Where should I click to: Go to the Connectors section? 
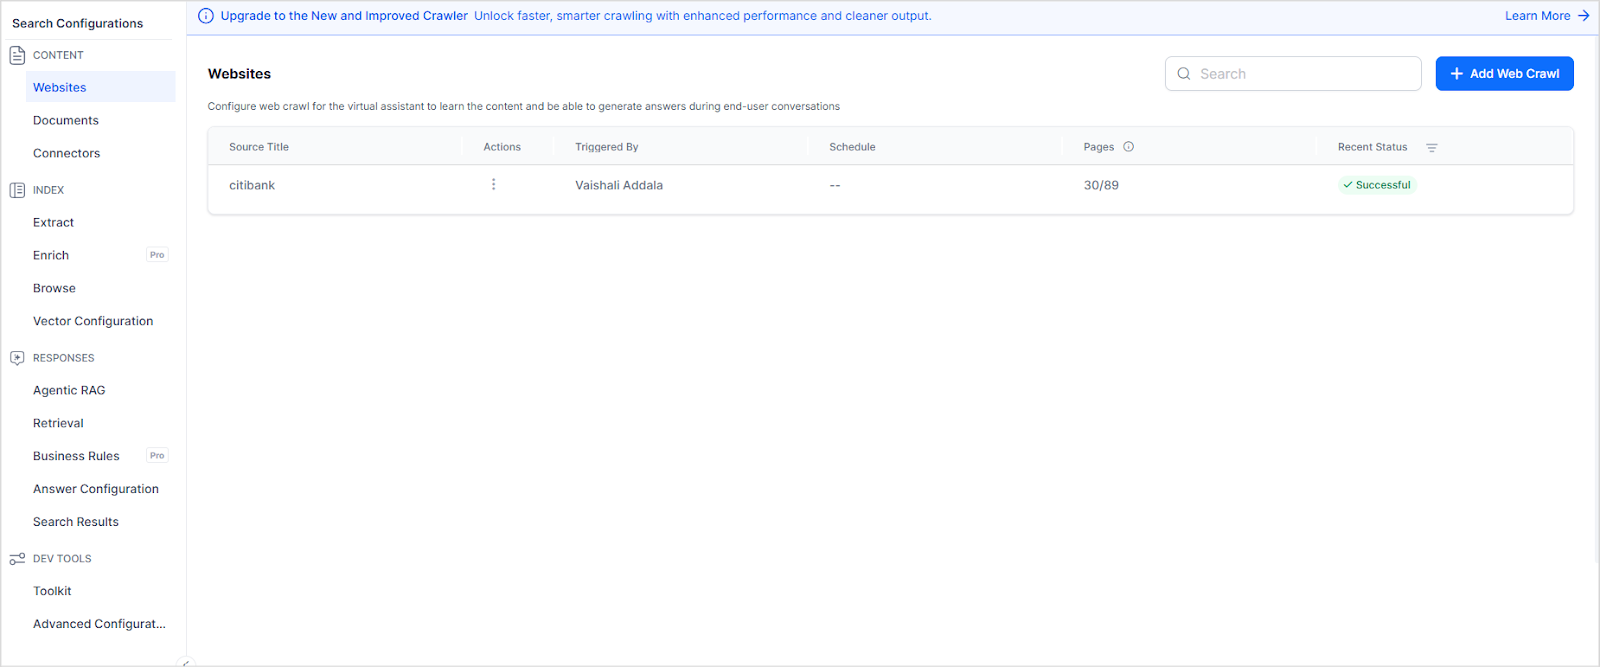click(67, 154)
